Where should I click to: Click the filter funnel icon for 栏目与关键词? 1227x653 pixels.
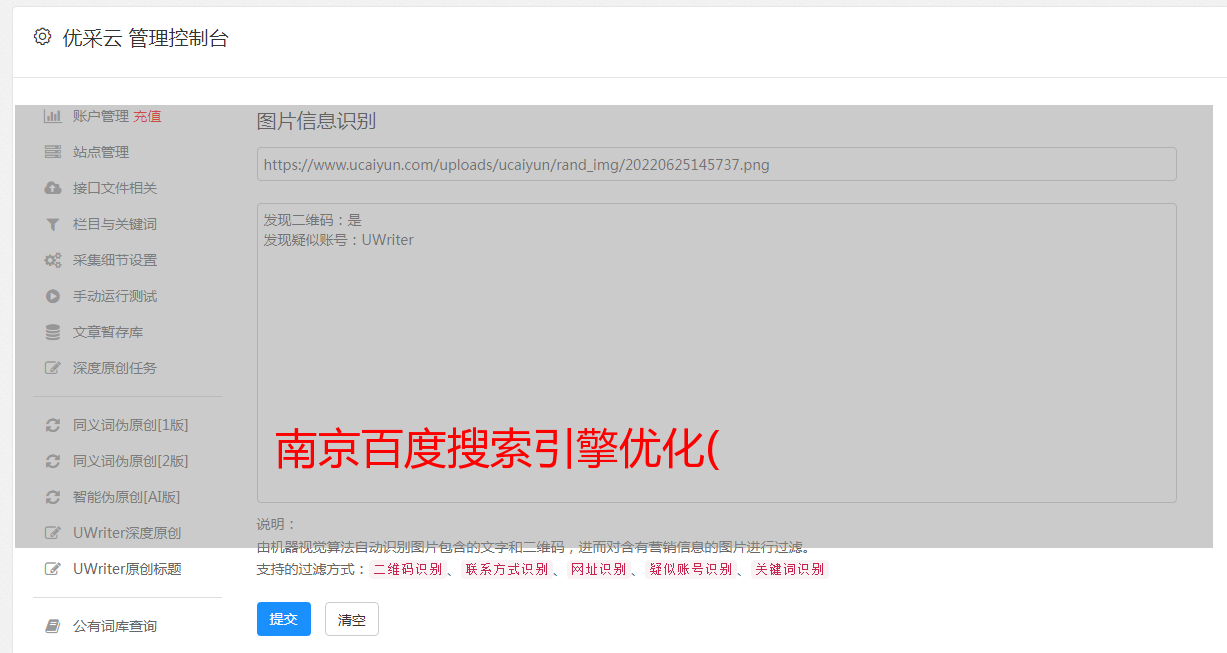tap(53, 224)
